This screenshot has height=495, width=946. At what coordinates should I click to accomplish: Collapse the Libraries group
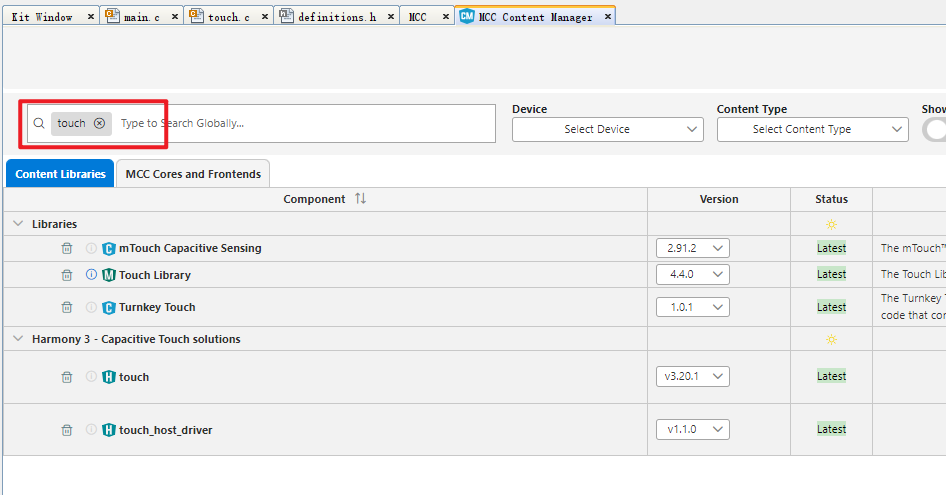(18, 224)
